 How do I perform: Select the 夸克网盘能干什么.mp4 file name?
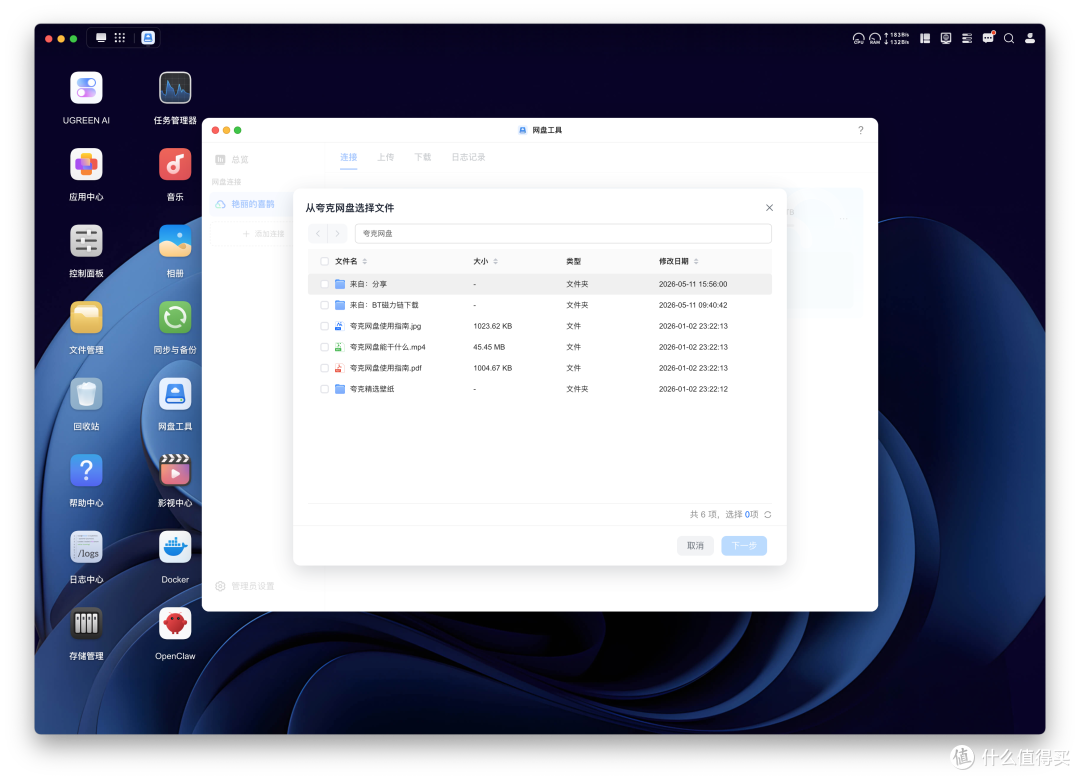pyautogui.click(x=387, y=347)
